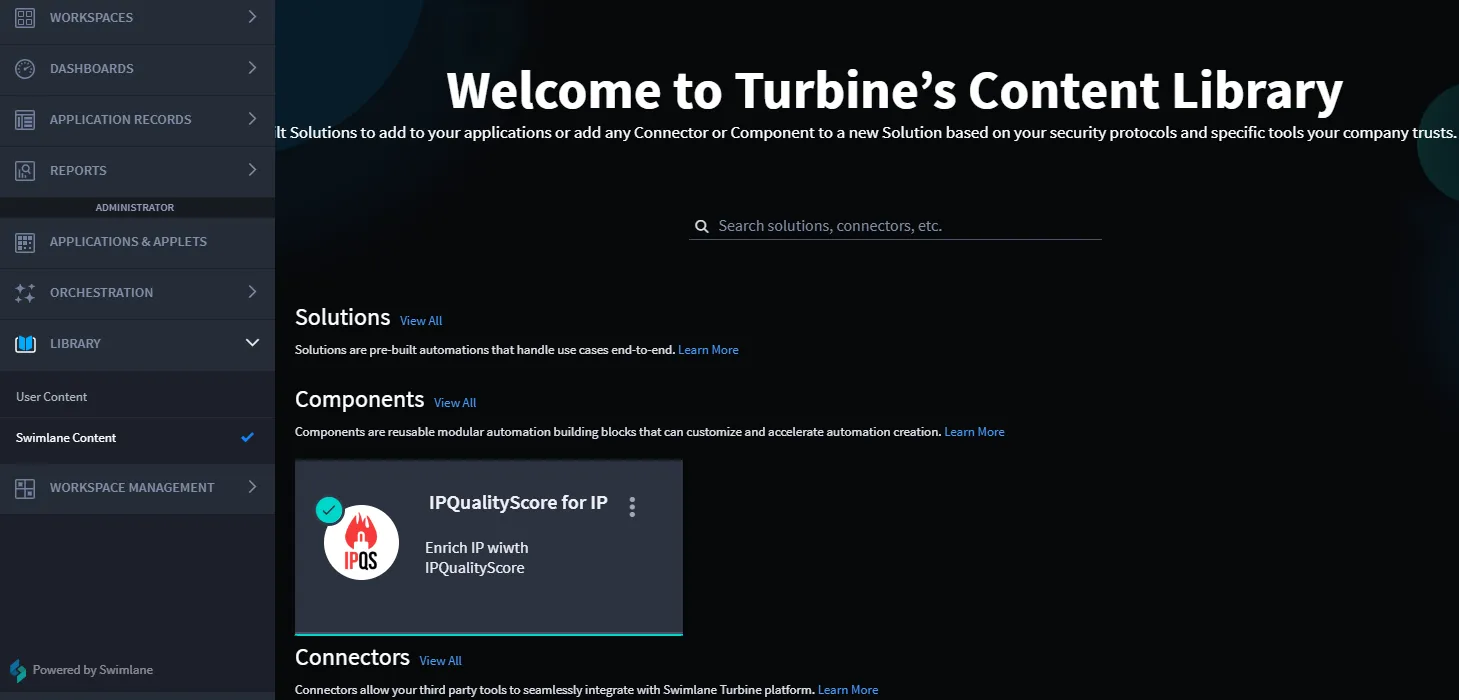Open the IPQualityScore card three-dot menu
This screenshot has width=1459, height=700.
(x=632, y=507)
